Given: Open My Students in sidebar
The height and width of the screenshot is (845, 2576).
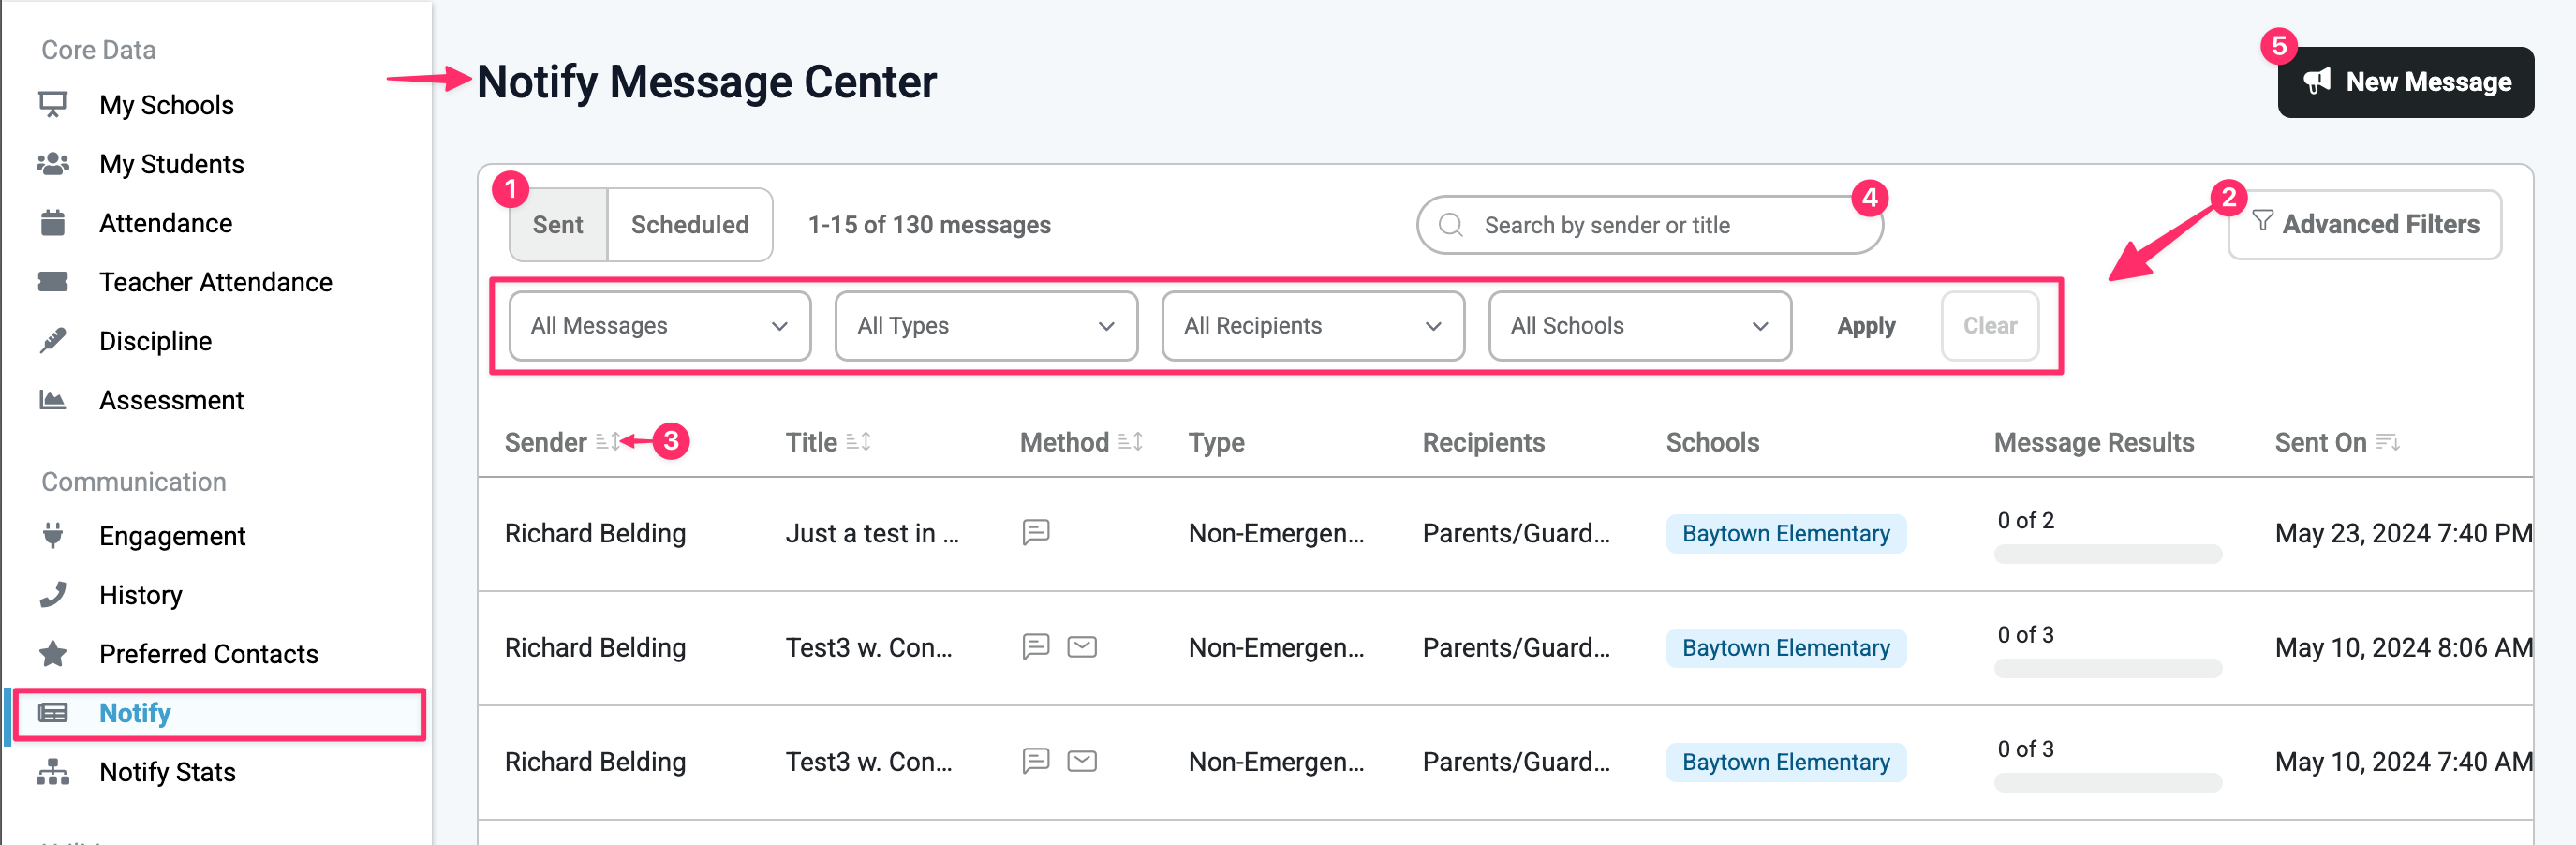Looking at the screenshot, I should tap(171, 164).
